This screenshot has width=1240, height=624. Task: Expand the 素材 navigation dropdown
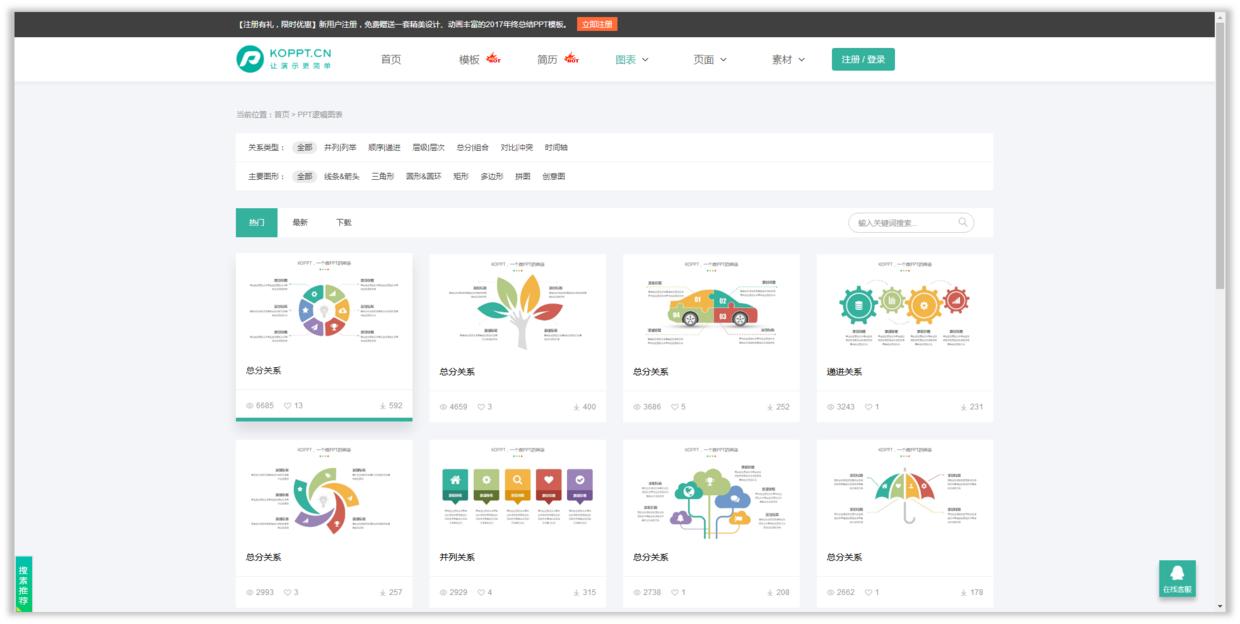[788, 59]
